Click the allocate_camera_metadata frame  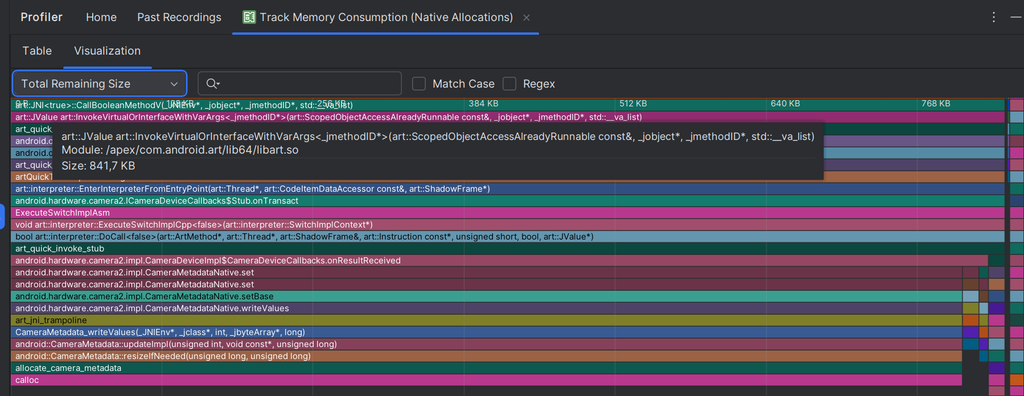(x=487, y=368)
